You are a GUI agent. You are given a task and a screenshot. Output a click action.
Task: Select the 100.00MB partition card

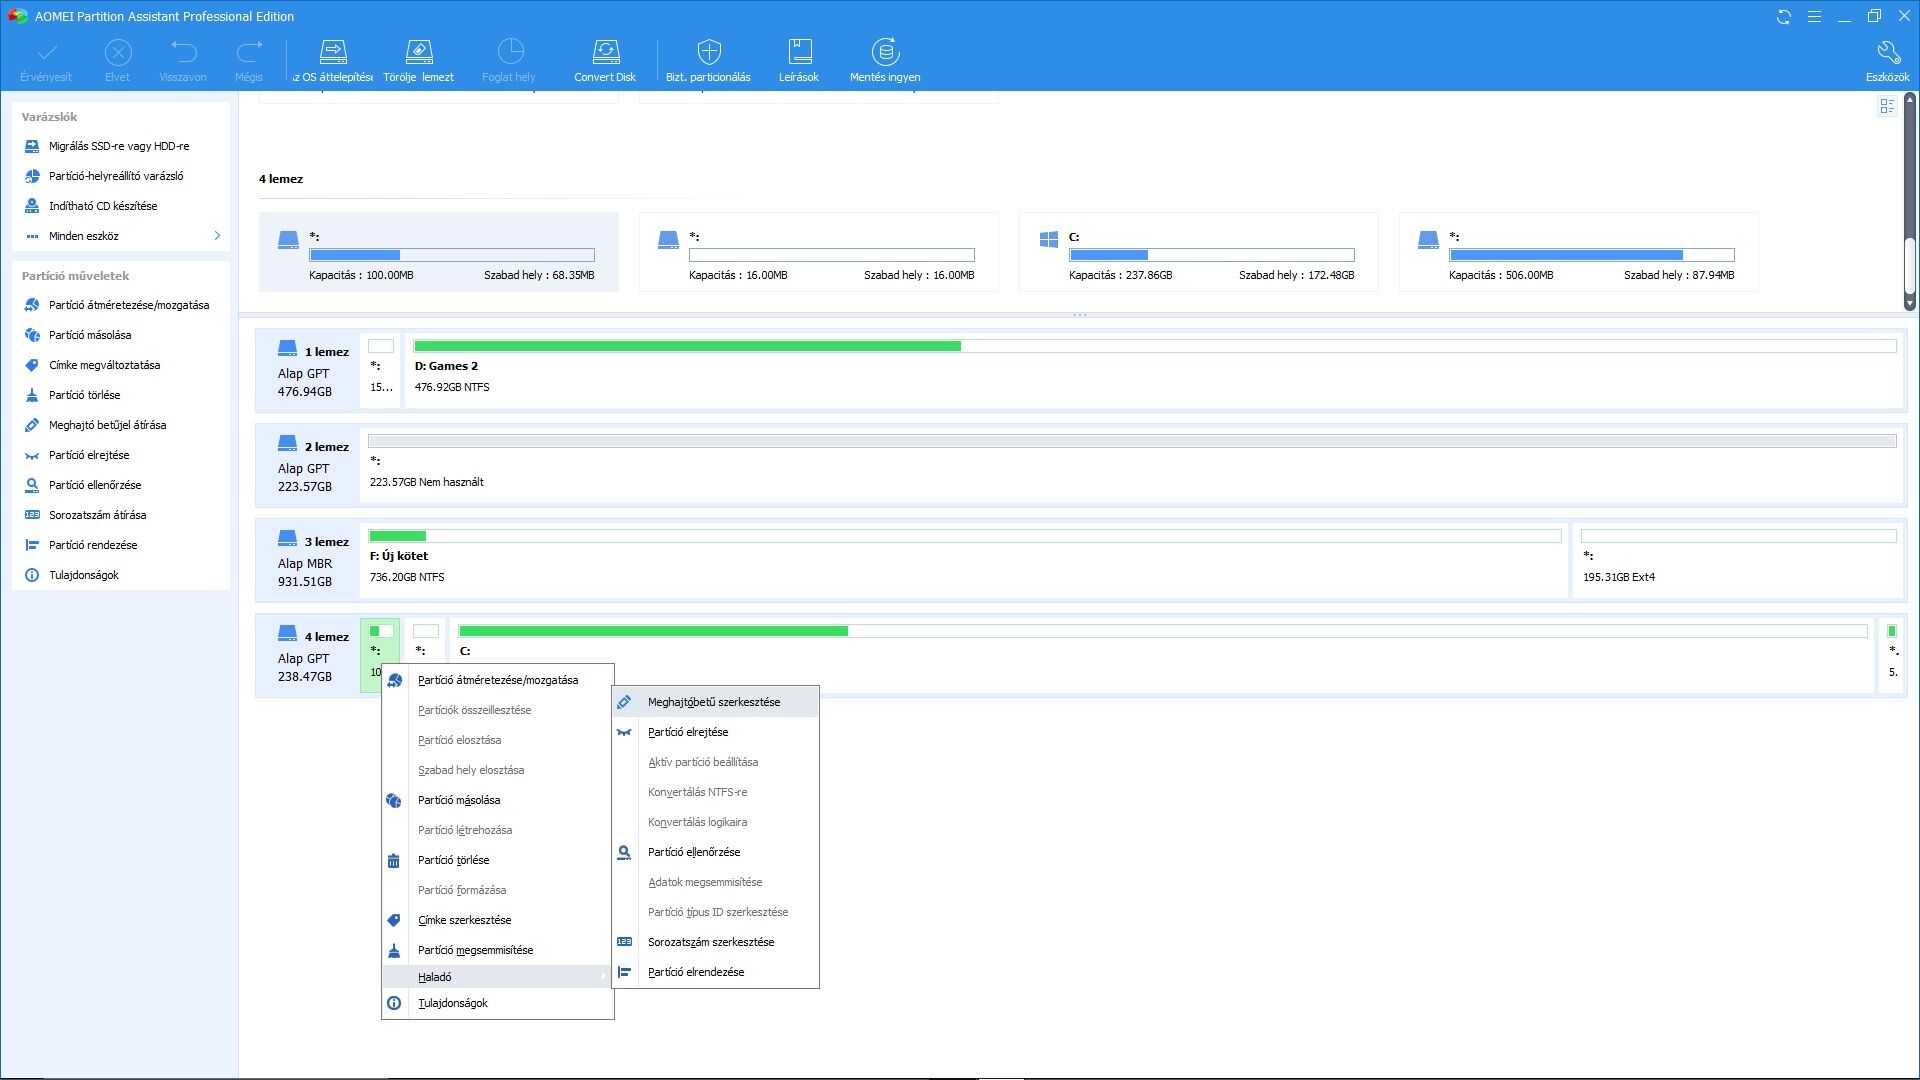coord(438,252)
